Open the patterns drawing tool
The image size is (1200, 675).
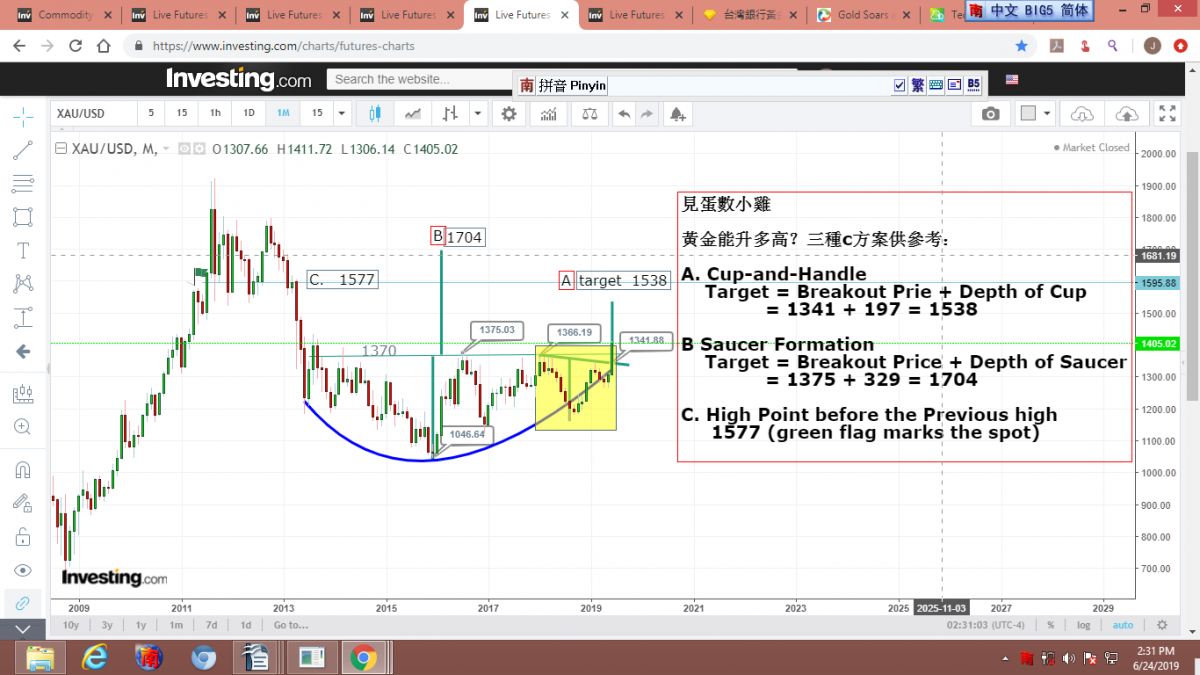pos(22,284)
